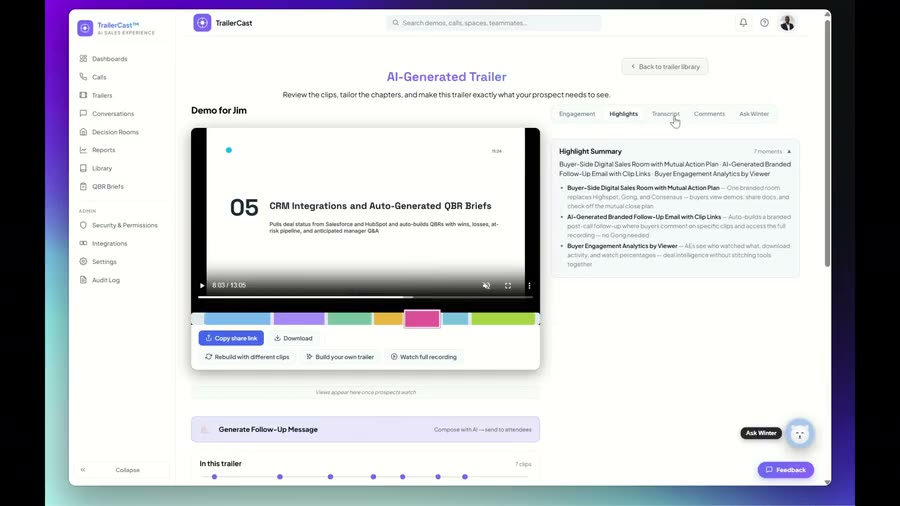
Task: Click the Copy share link button
Action: 231,338
